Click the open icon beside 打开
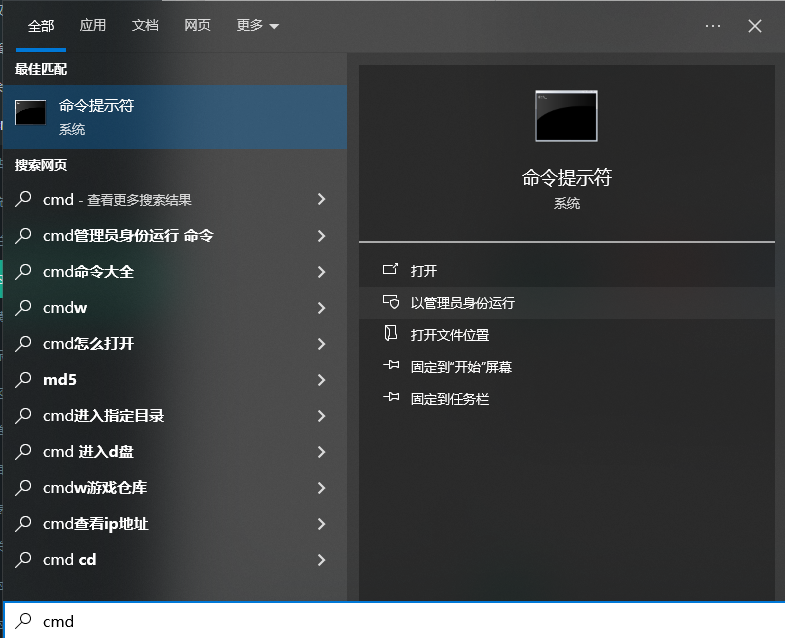The height and width of the screenshot is (638, 785). click(390, 269)
